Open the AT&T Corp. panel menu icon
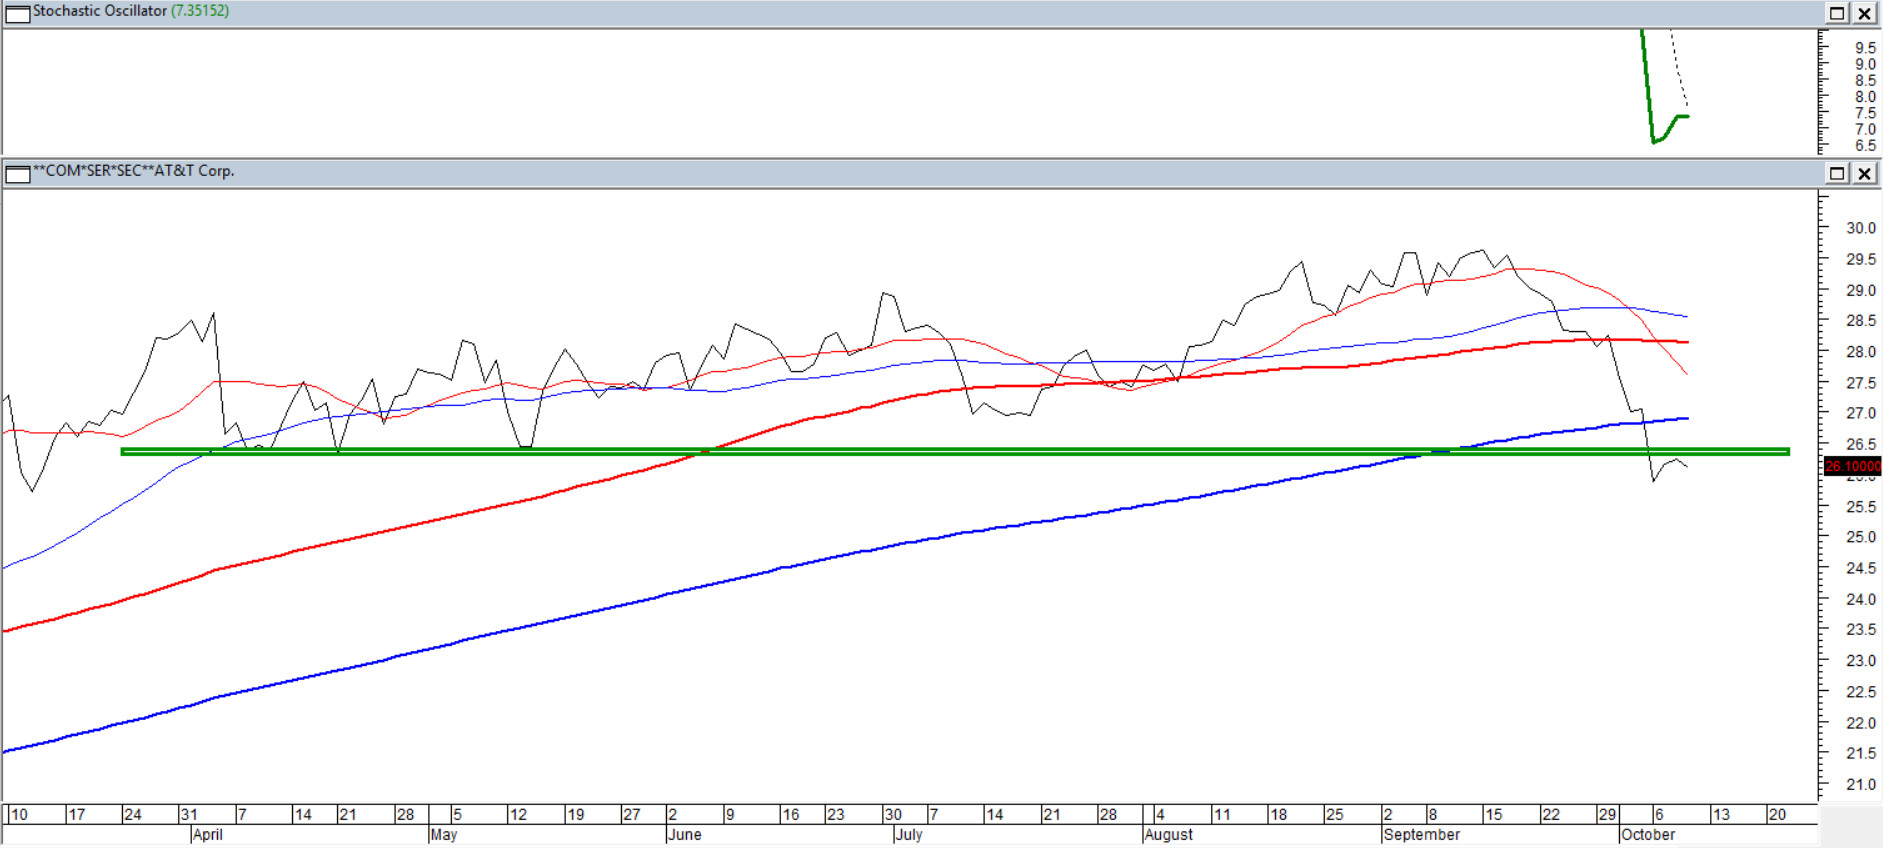 [17, 174]
